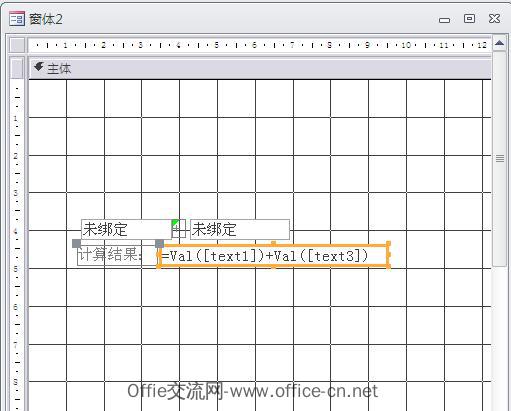Click the =Val([text1])+Val([text3]) text box
511x411 pixels.
273,255
